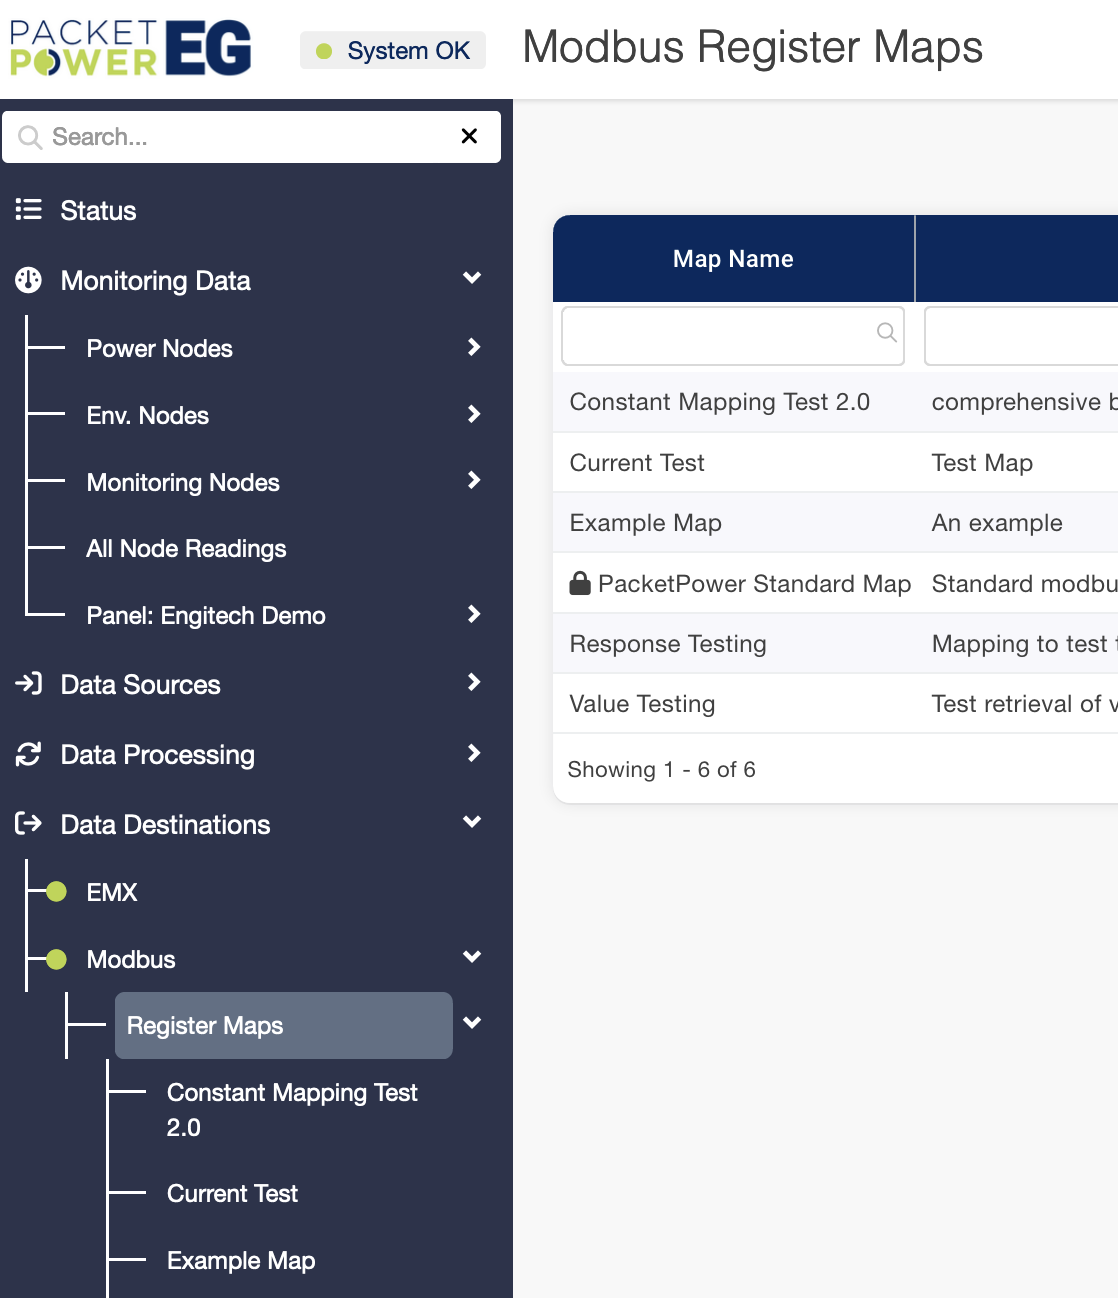Open Value Testing map in table
Viewport: 1118px width, 1298px height.
[642, 704]
